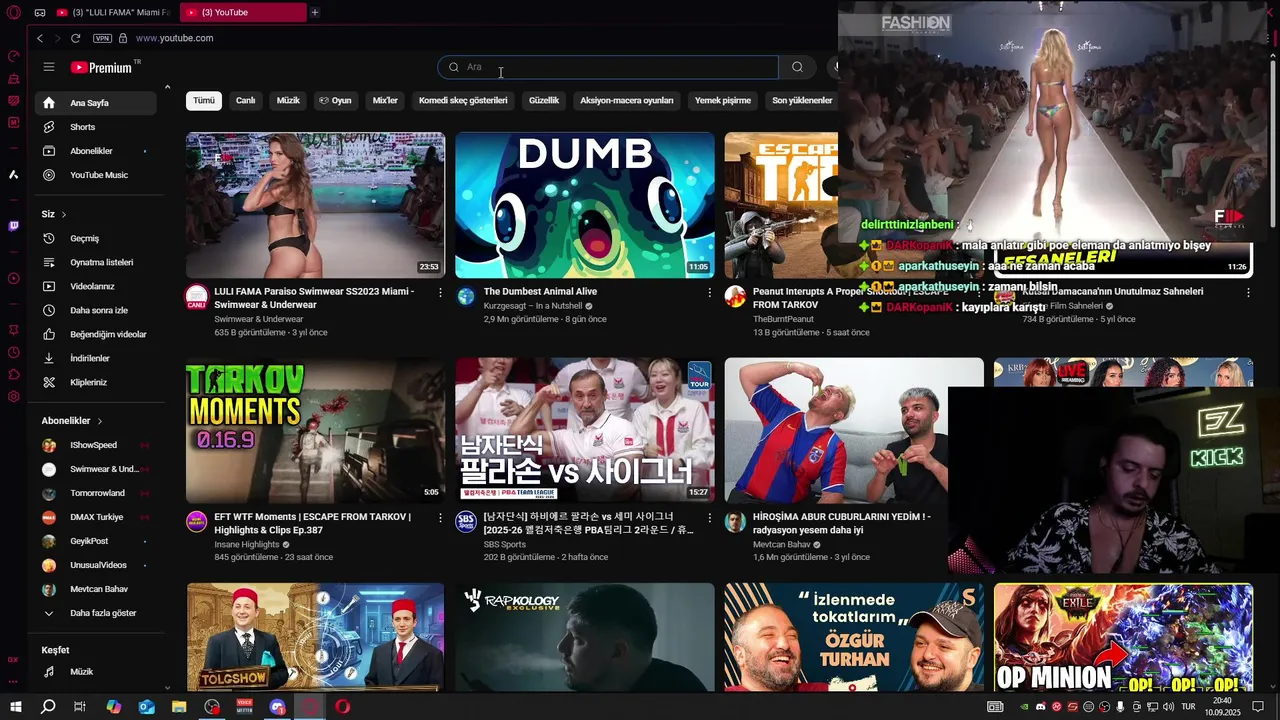Image resolution: width=1280 pixels, height=720 pixels.
Task: Open Geçmiş (history) in the sidebar
Action: [96, 238]
